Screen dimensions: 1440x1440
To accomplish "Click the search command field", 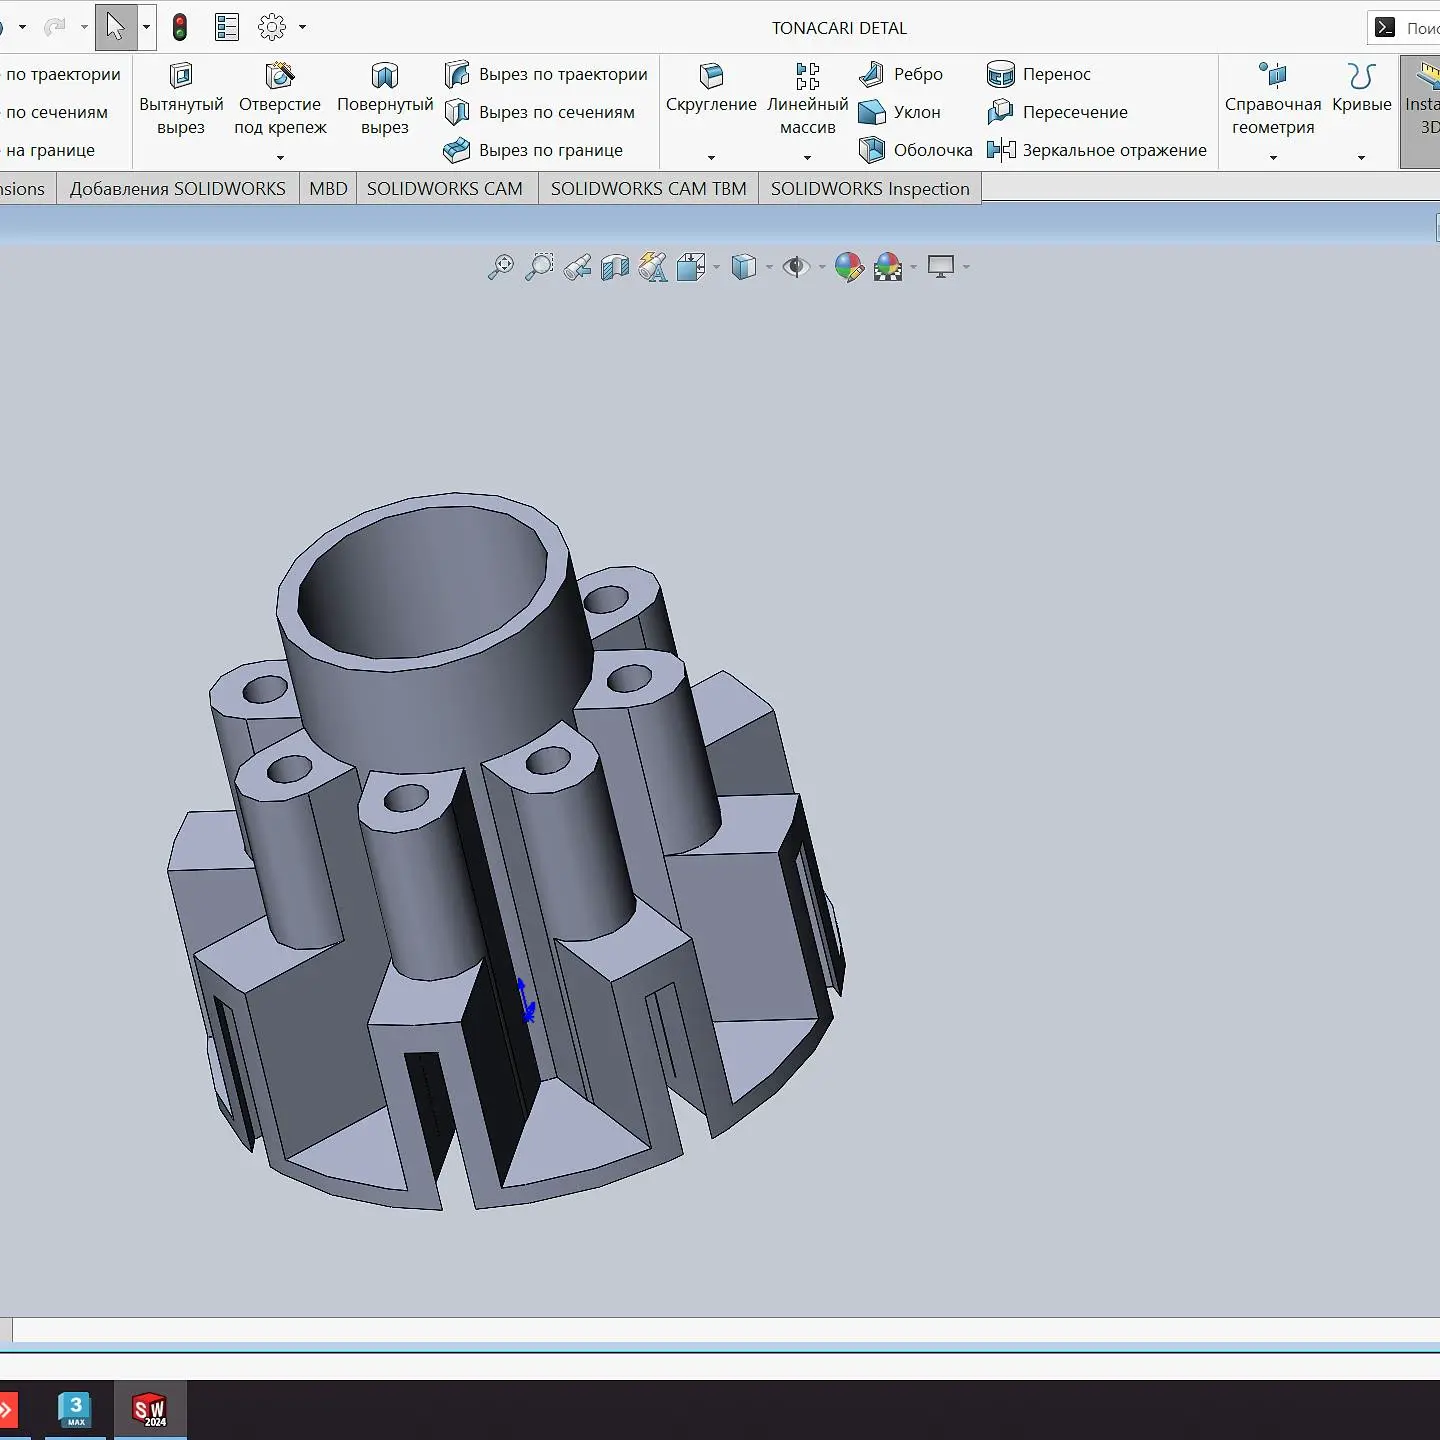I will pos(1404,28).
